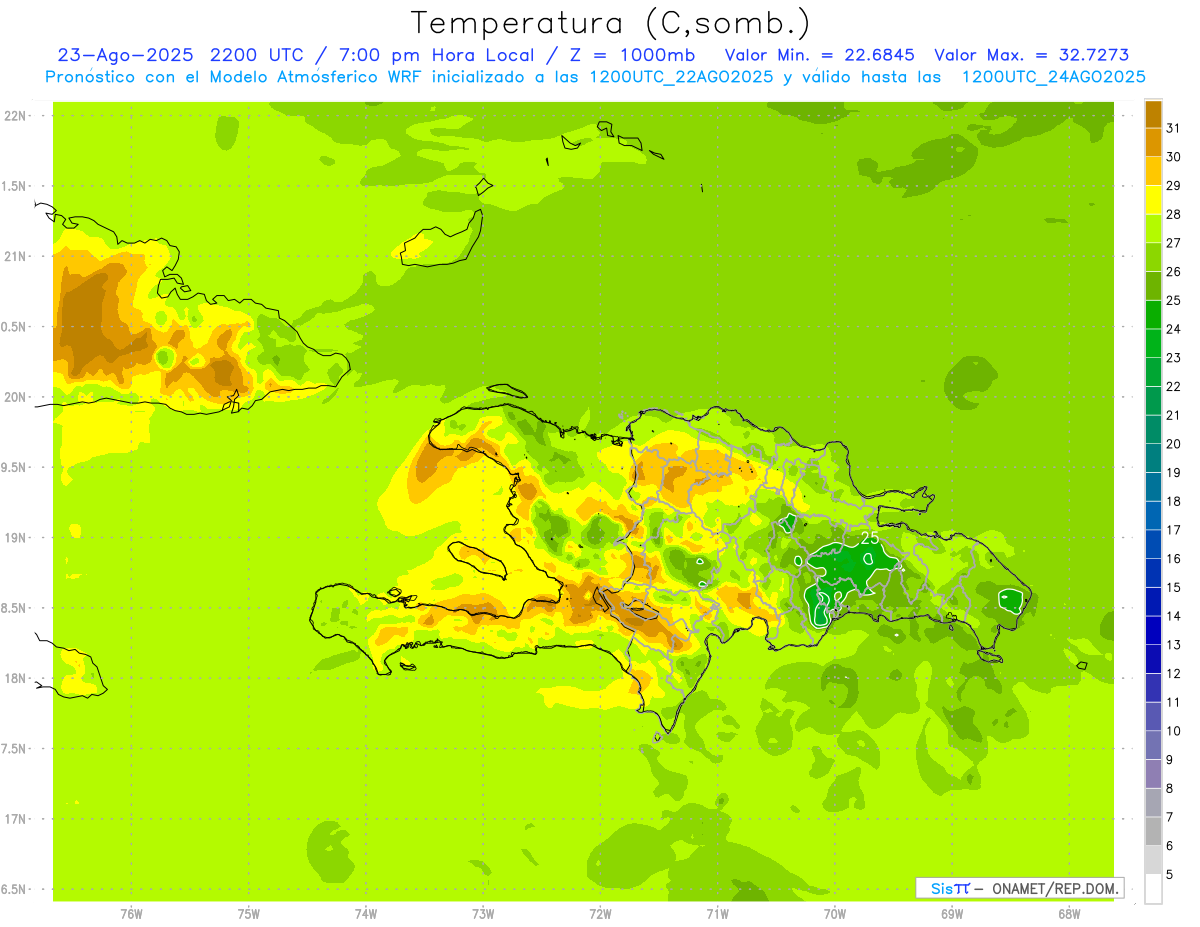Click the "75W" longitude label
1200x927 pixels.
248,914
